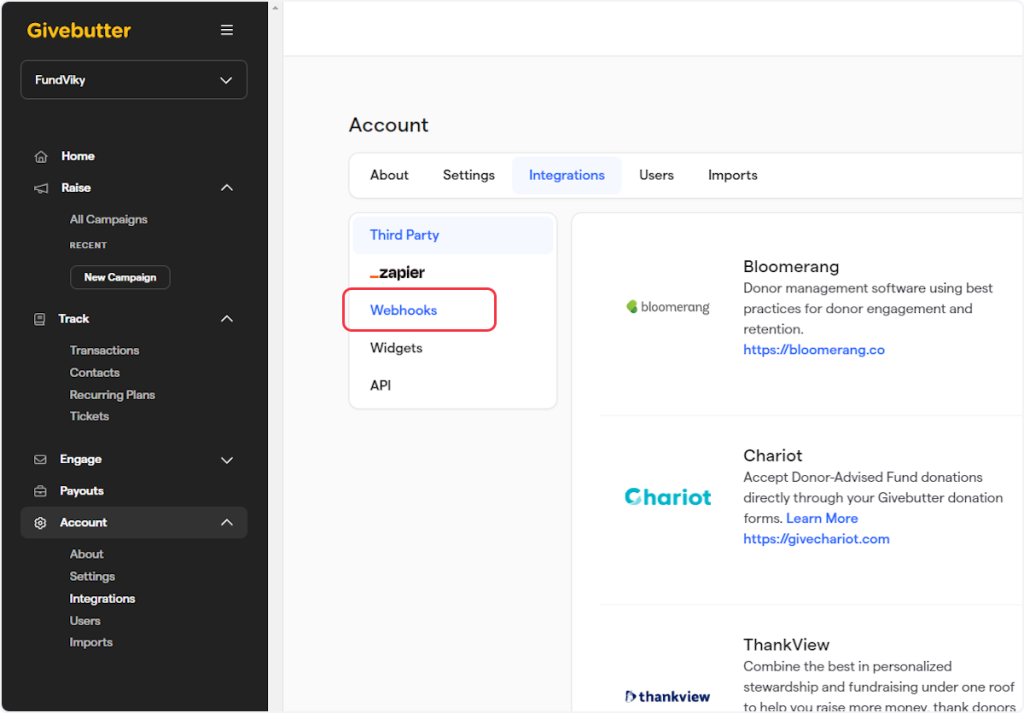The width and height of the screenshot is (1024, 713).
Task: Collapse the Track section chevron
Action: point(227,319)
